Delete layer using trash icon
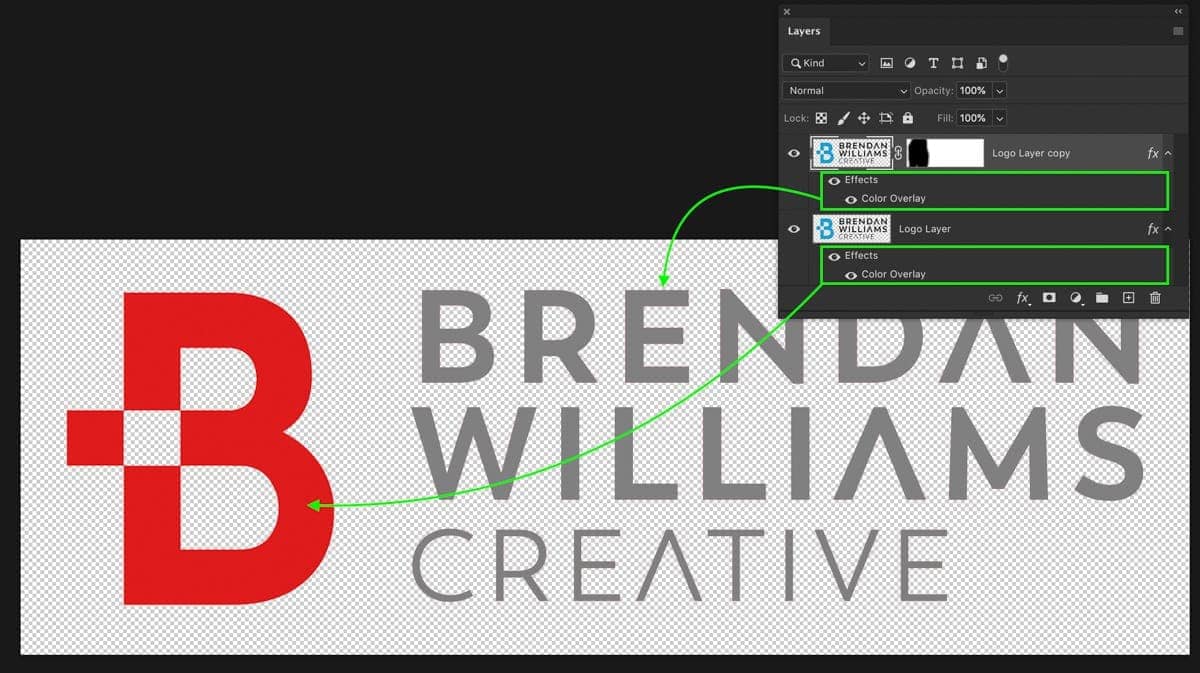This screenshot has height=673, width=1200. 1155,298
